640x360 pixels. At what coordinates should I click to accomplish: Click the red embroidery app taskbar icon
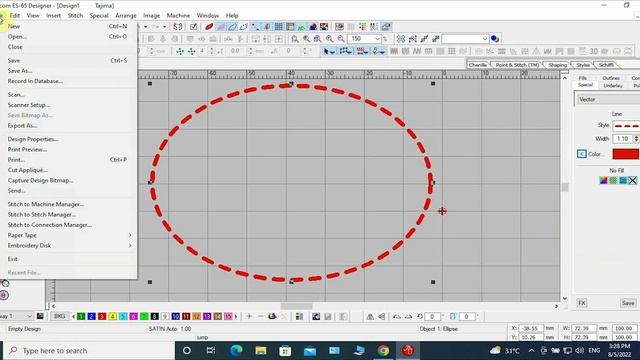[x=407, y=350]
